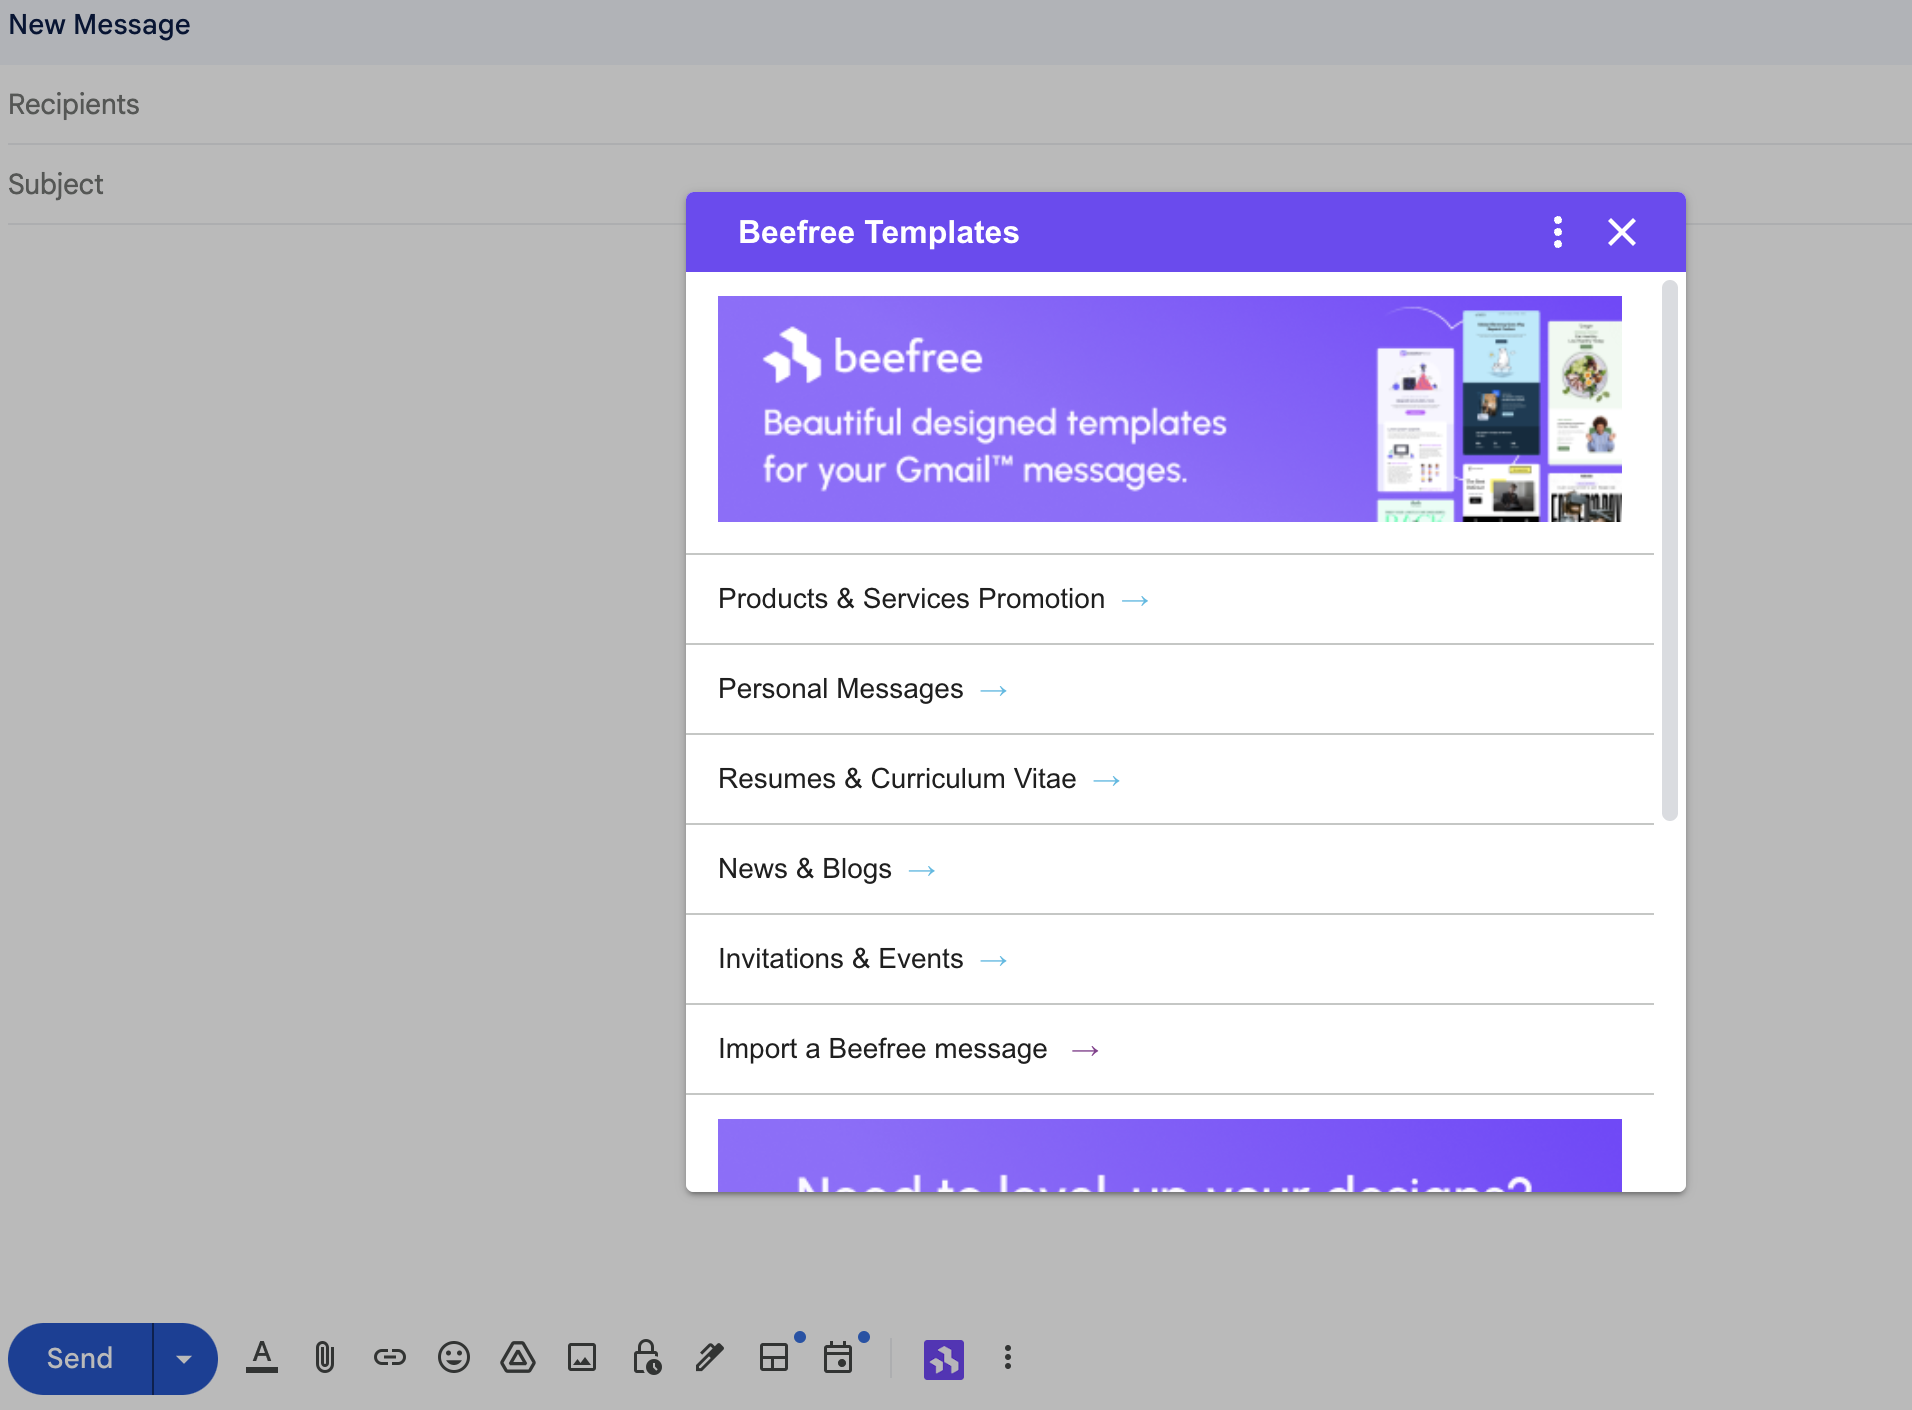The height and width of the screenshot is (1410, 1912).
Task: Toggle confidential mode lock icon
Action: [646, 1358]
